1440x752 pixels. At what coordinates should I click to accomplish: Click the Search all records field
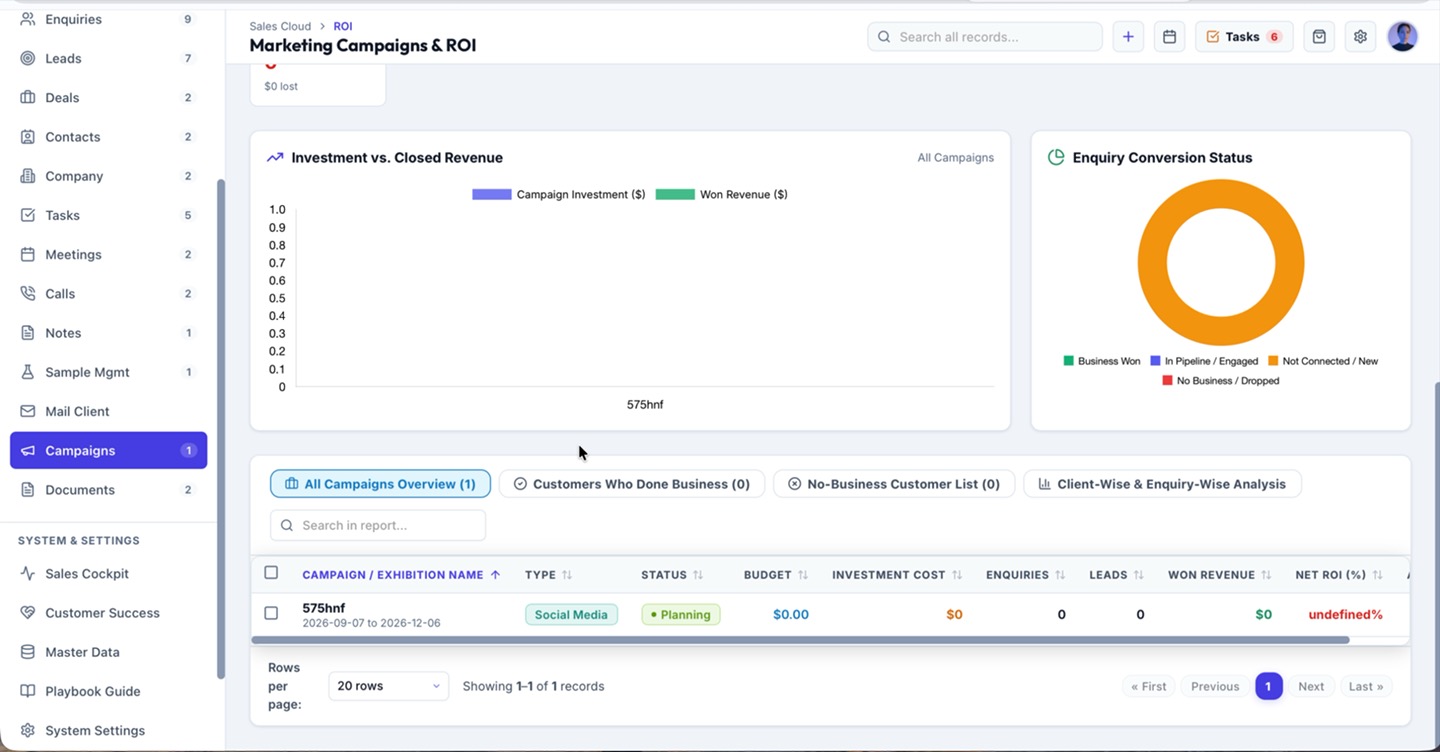(985, 37)
